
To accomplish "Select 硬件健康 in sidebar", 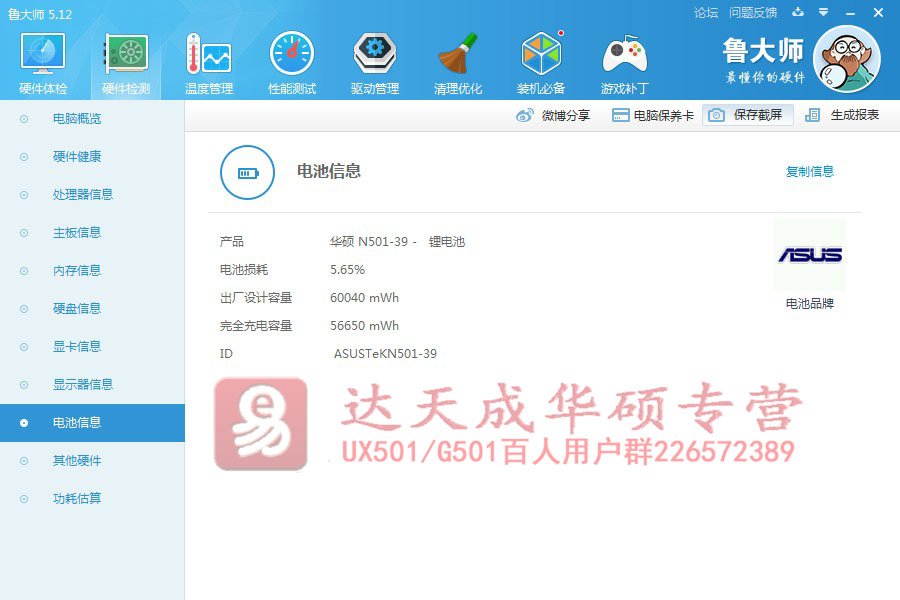I will (x=92, y=157).
